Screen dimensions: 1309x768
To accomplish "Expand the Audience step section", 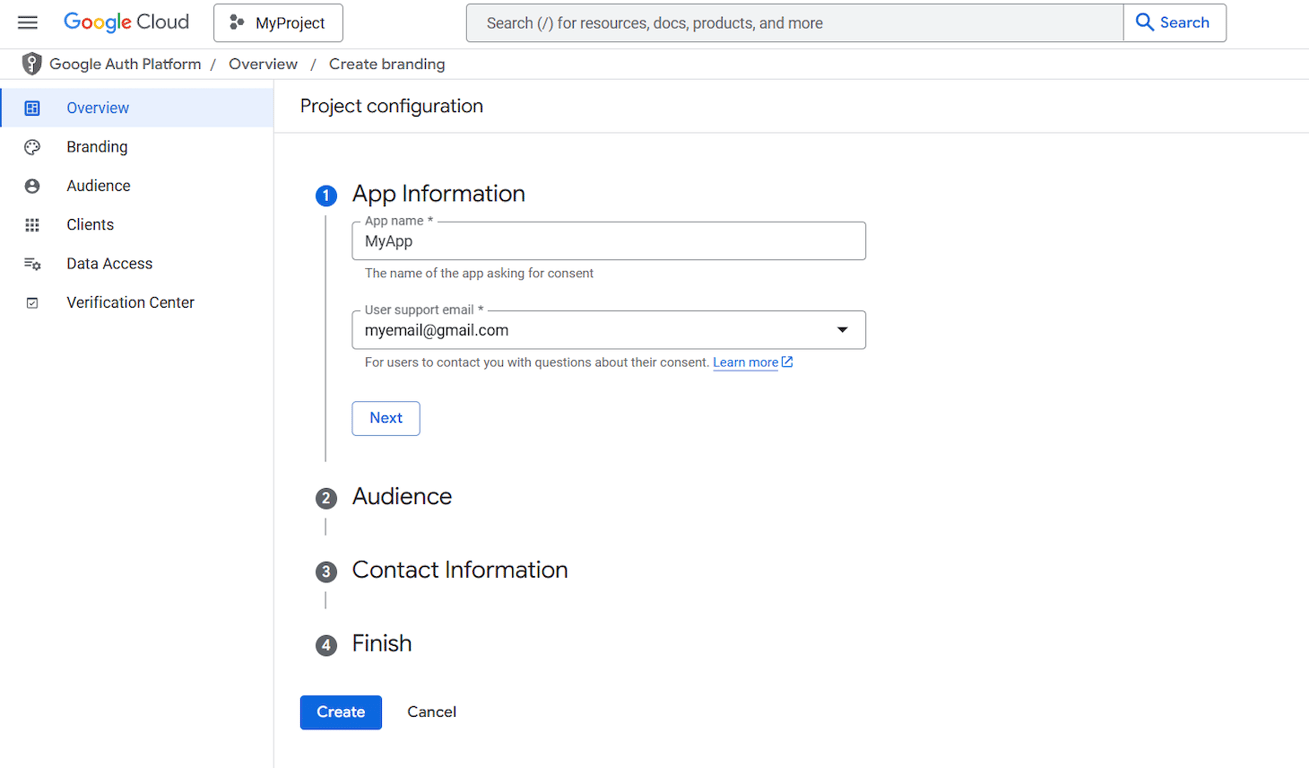I will click(x=402, y=496).
